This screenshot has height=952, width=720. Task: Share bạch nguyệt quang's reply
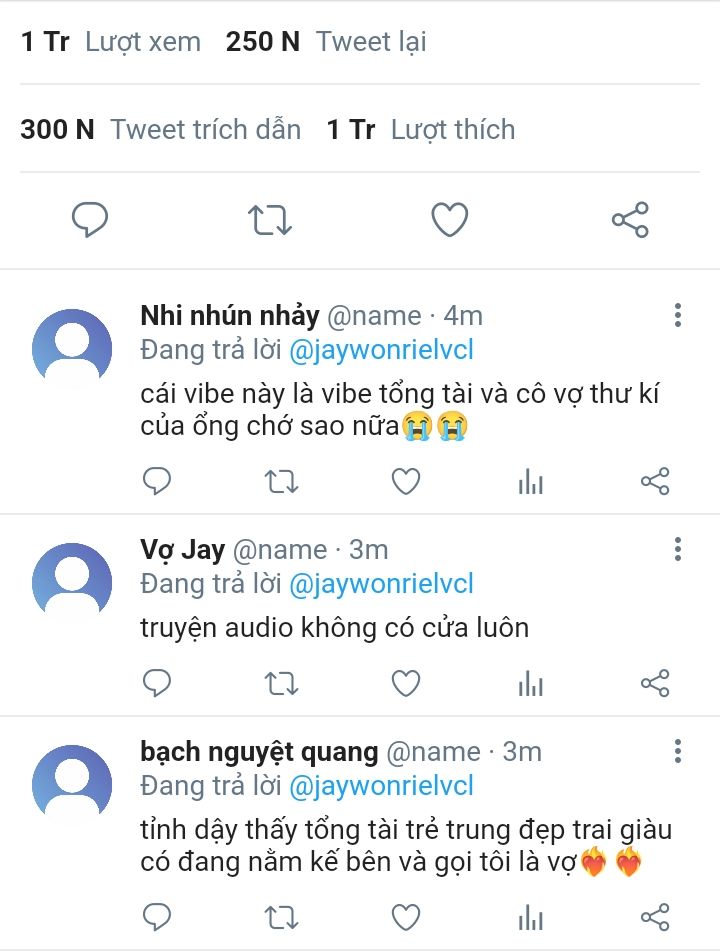[x=655, y=917]
